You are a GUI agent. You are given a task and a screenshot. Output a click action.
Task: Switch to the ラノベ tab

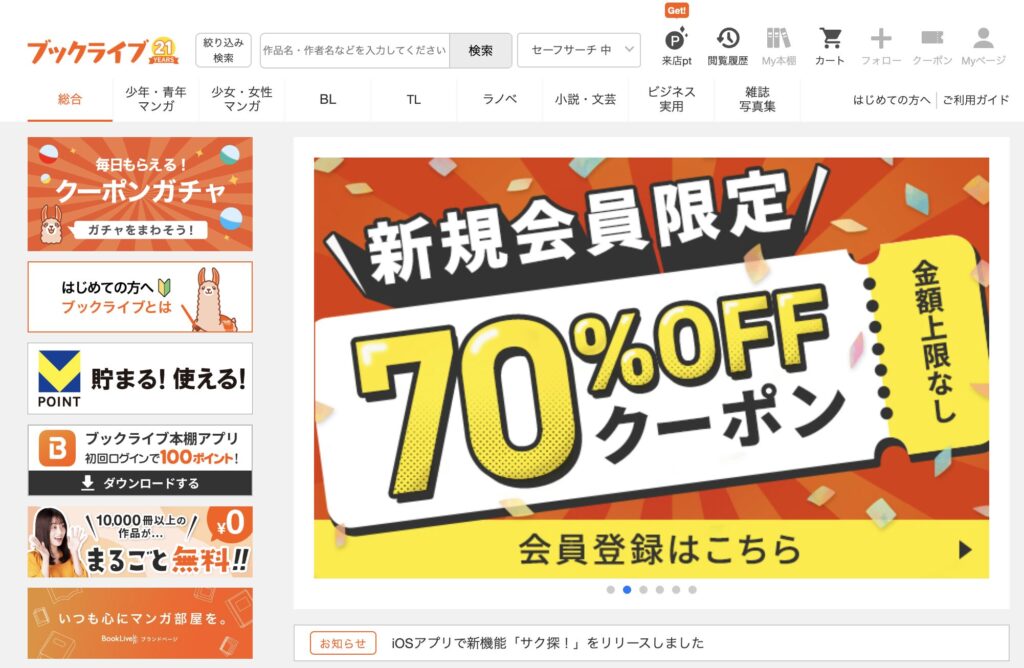pos(500,99)
